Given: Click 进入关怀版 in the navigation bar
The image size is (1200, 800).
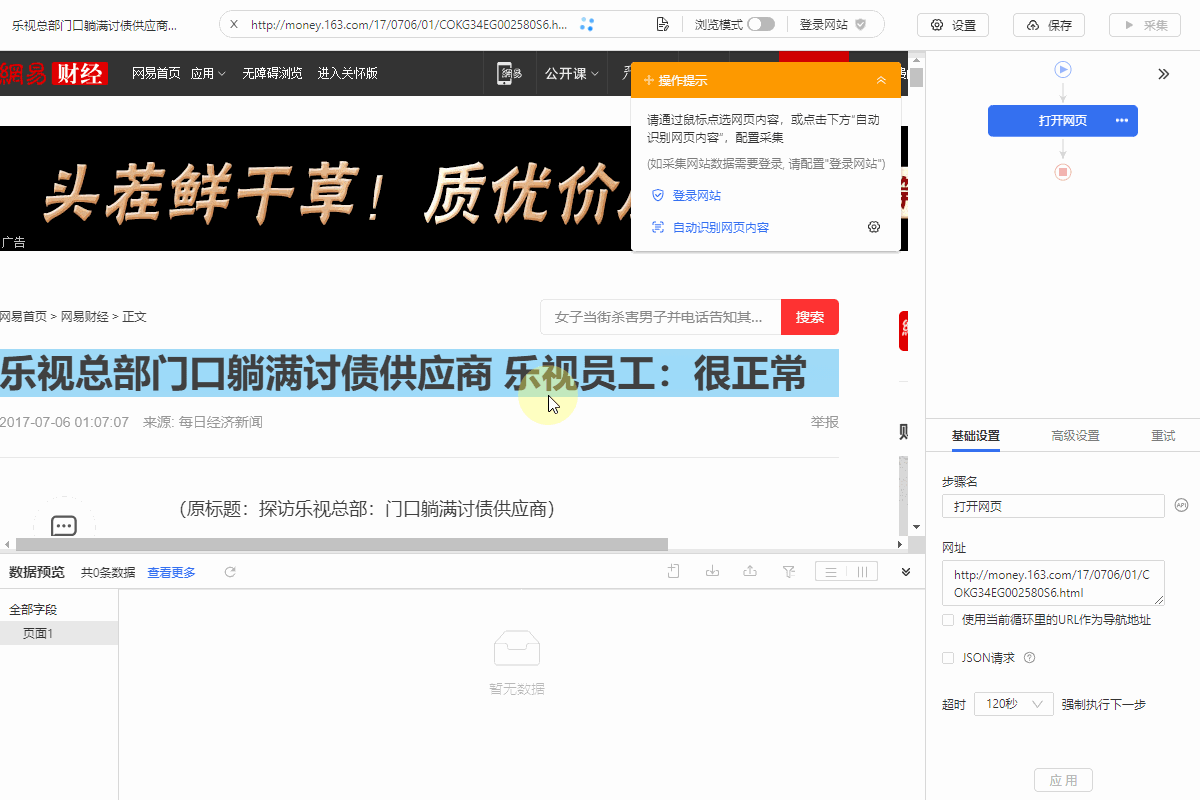Looking at the screenshot, I should click(347, 73).
